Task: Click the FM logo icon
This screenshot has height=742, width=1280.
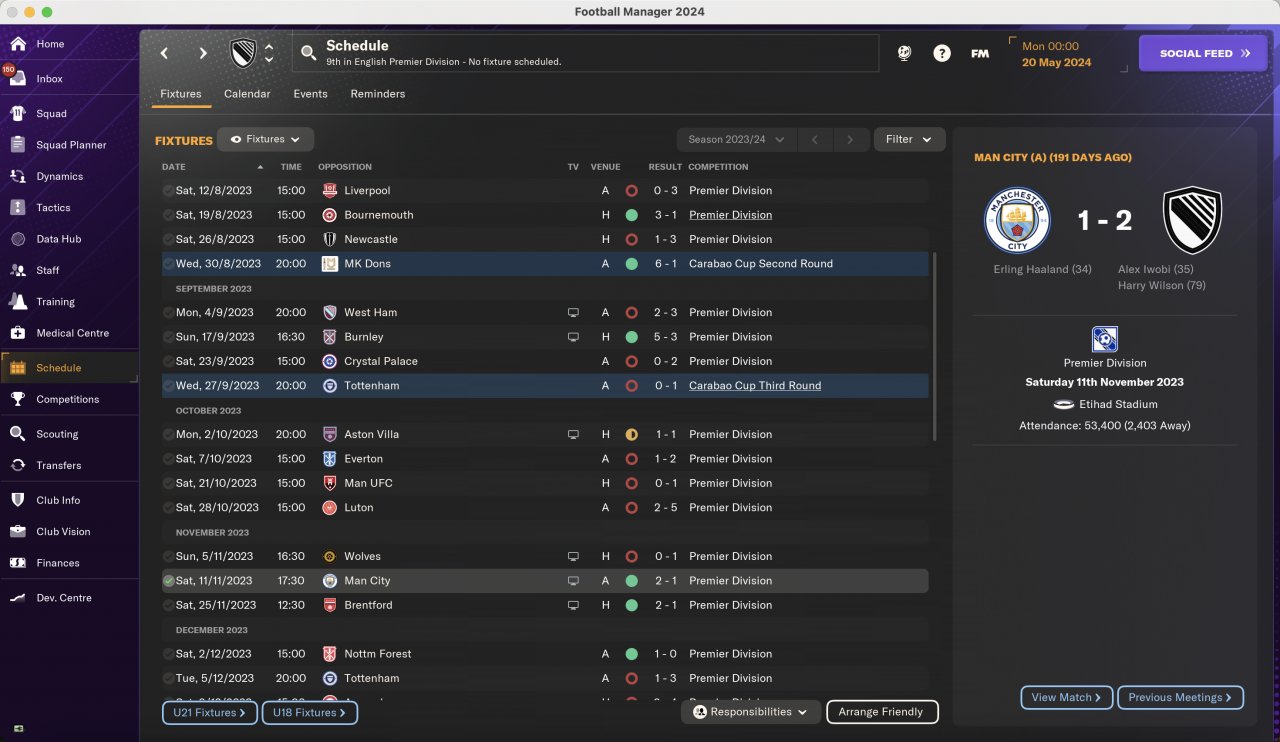Action: pos(980,54)
